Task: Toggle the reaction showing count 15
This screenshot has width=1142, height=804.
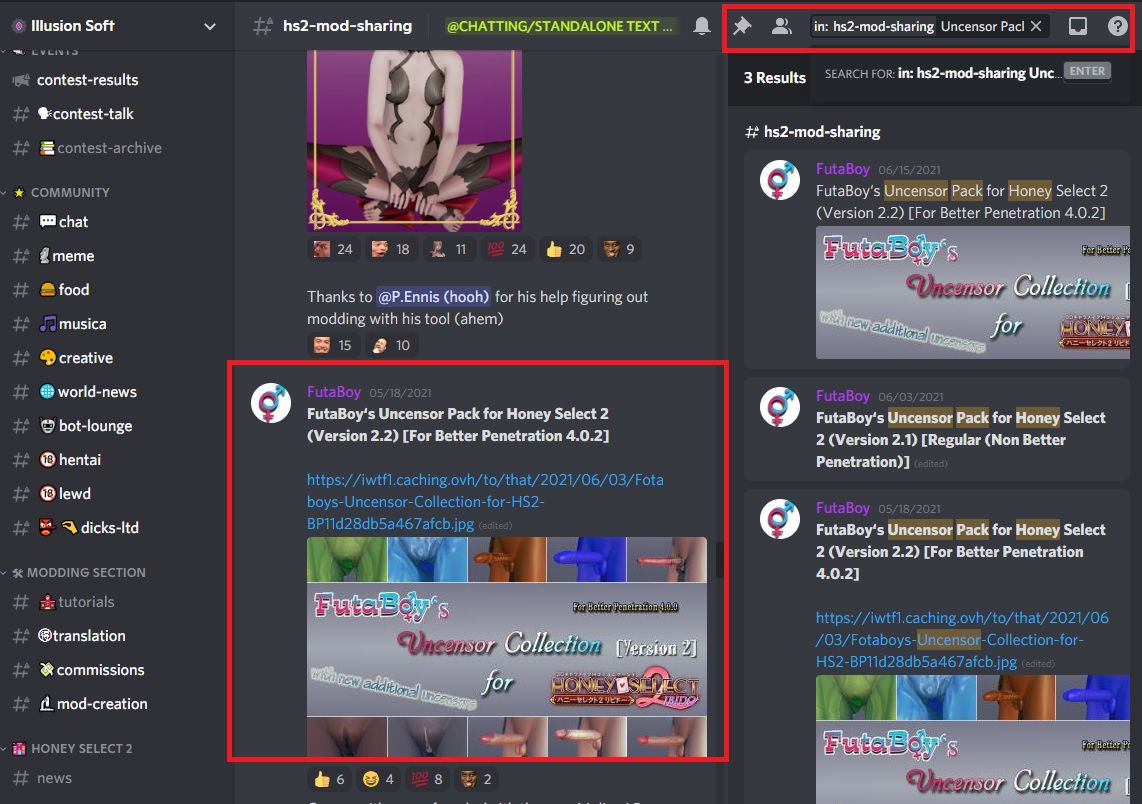Action: [333, 345]
